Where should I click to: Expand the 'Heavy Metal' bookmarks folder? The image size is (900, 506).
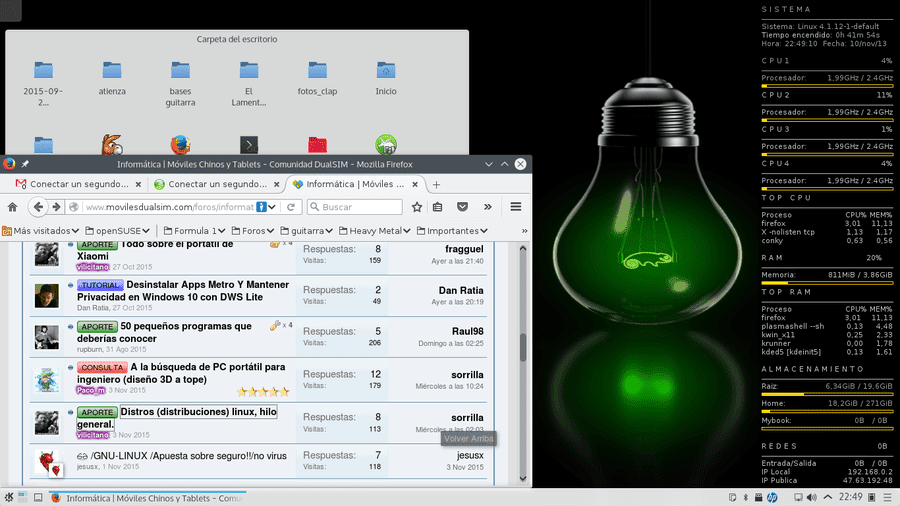tap(375, 231)
